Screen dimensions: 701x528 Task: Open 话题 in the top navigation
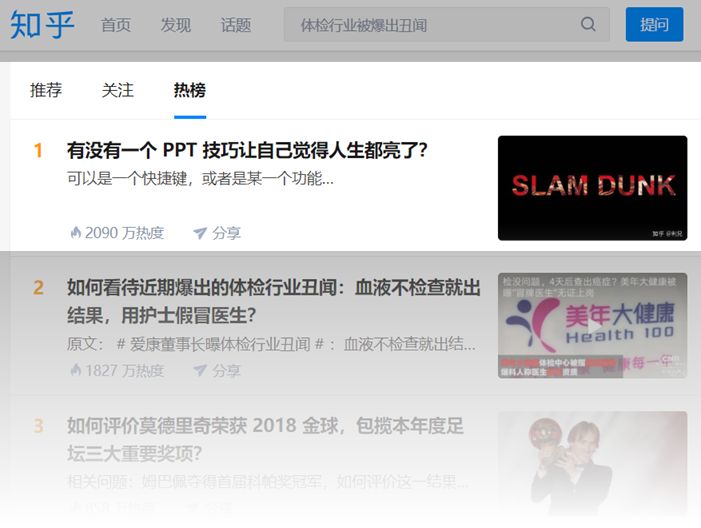[236, 25]
